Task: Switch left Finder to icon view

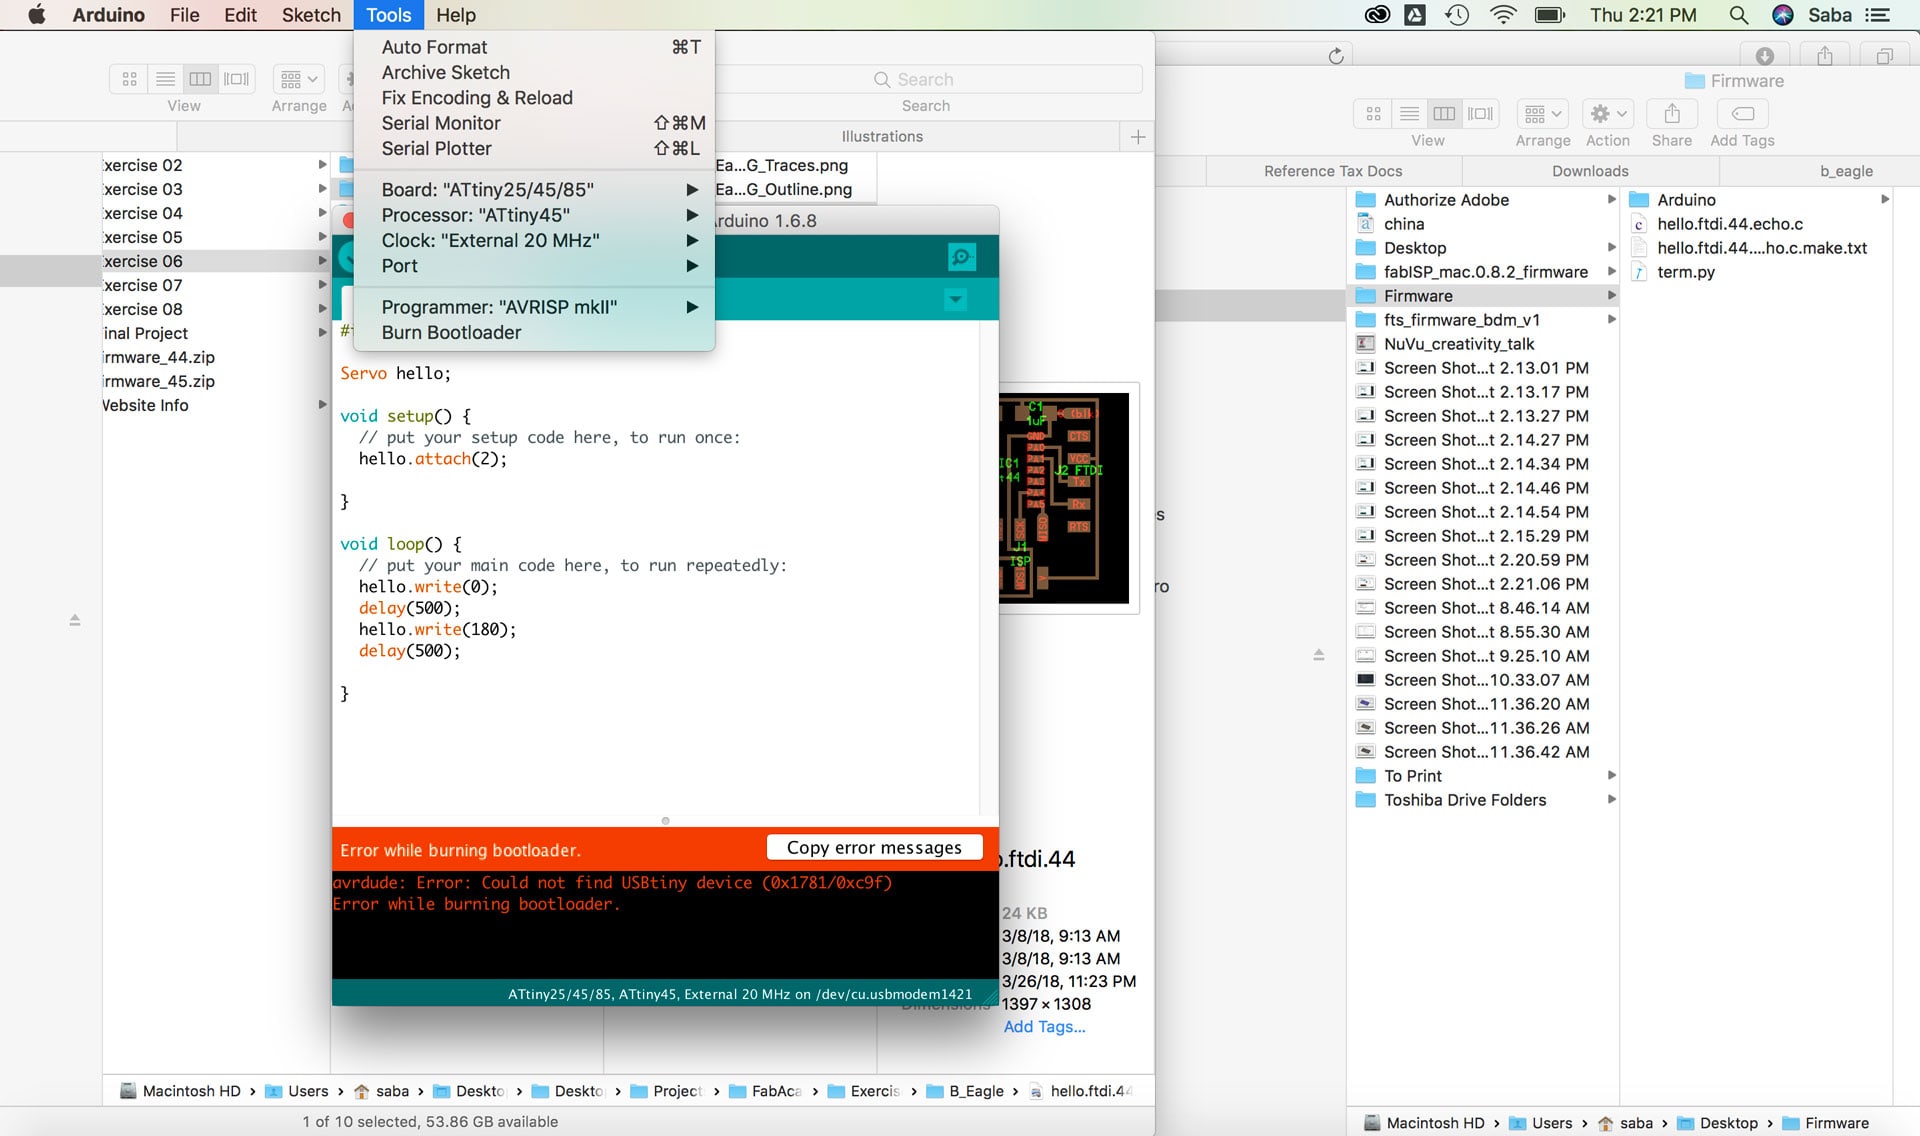Action: [x=129, y=79]
